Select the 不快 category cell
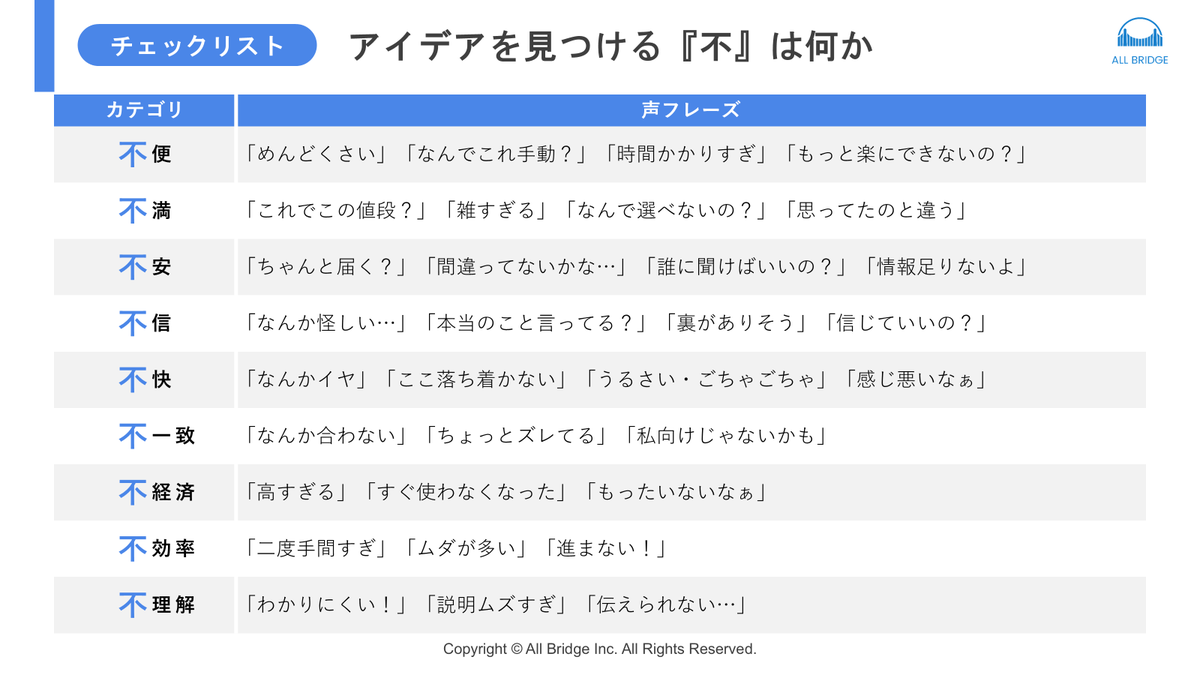Viewport: 1200px width, 675px height. click(x=144, y=379)
